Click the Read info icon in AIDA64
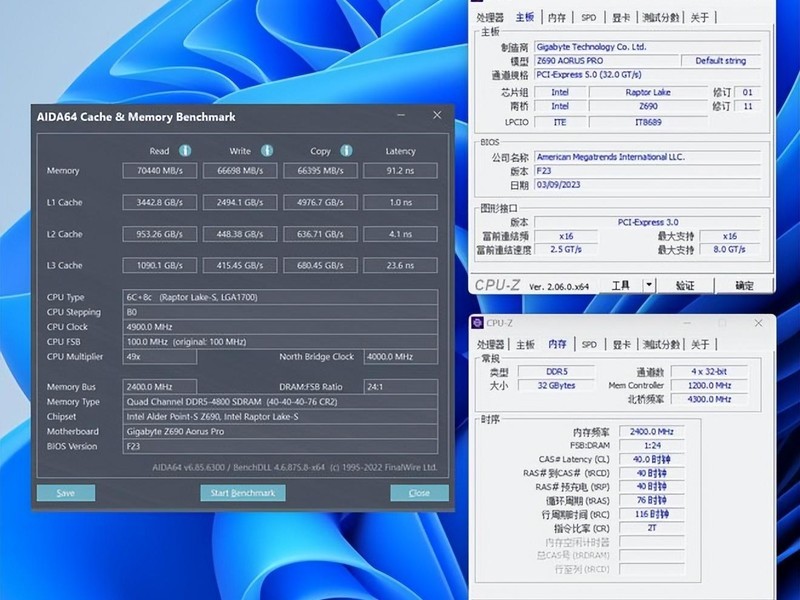Screen dimensions: 800x600 click(x=185, y=151)
